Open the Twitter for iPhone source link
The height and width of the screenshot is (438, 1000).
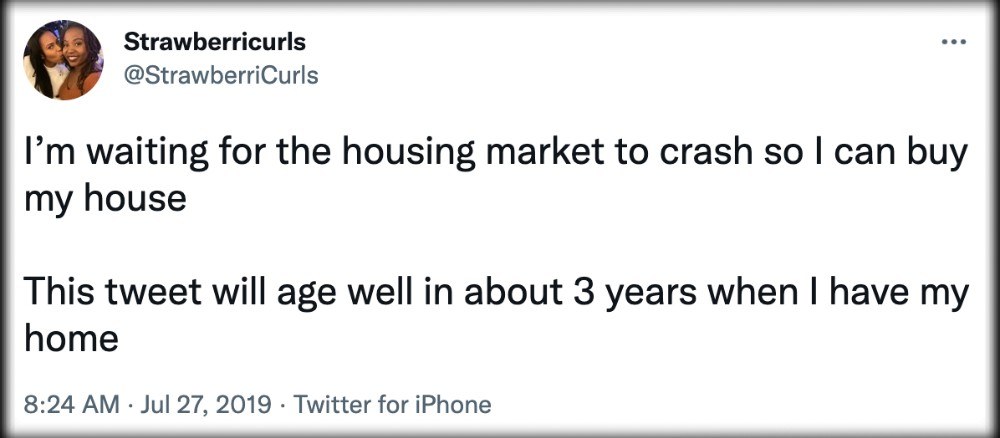395,404
